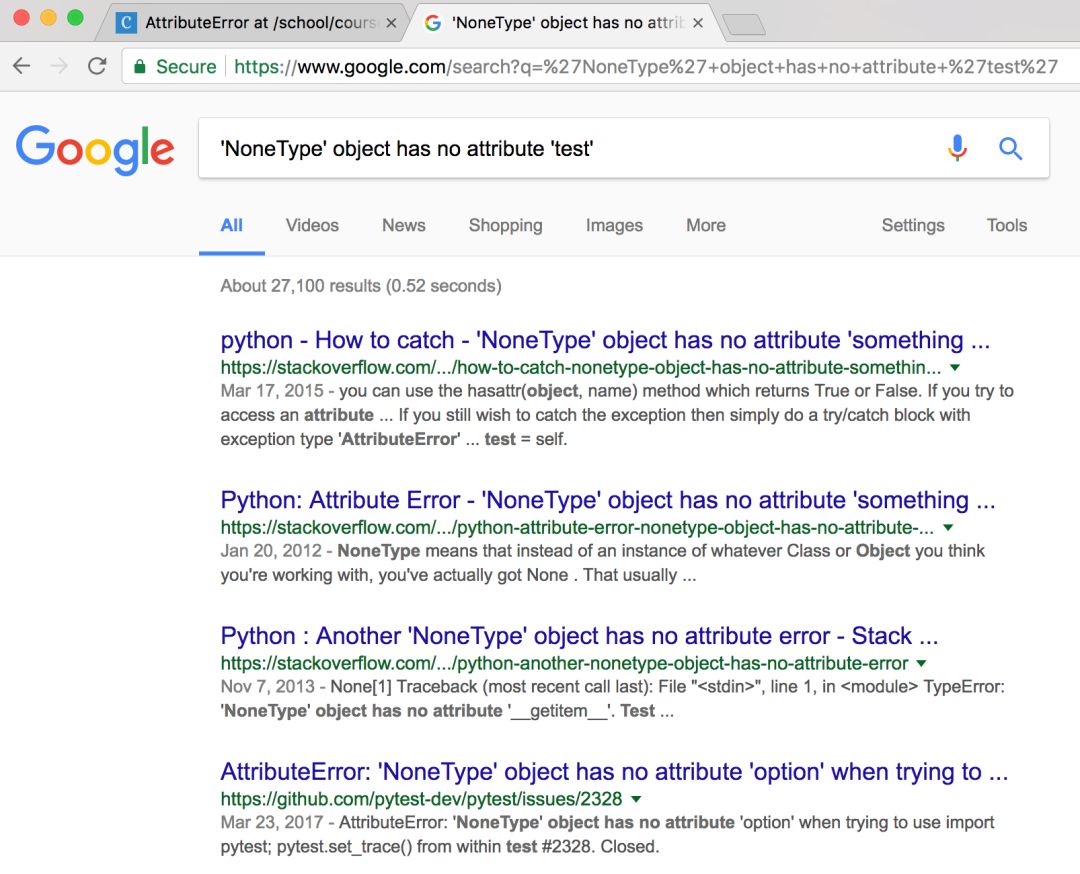Screen dimensions: 1080x874
Task: Go back using the browser back arrow
Action: (22, 66)
